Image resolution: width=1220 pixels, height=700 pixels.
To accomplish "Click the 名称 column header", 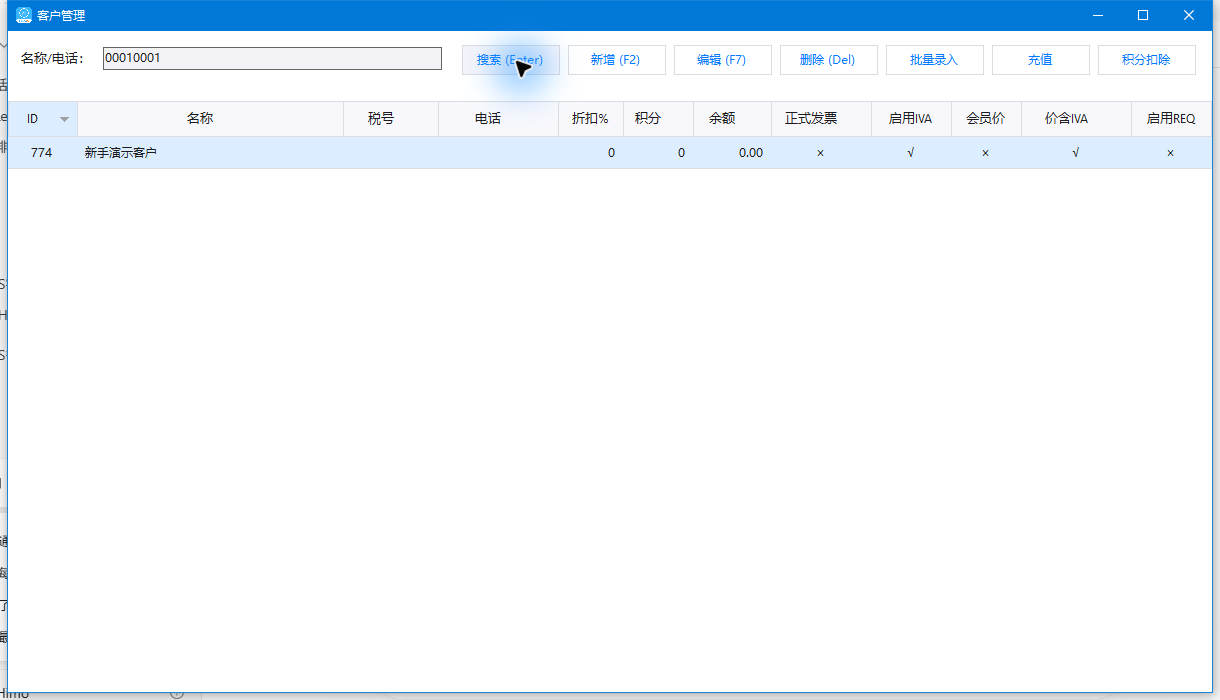I will (211, 119).
